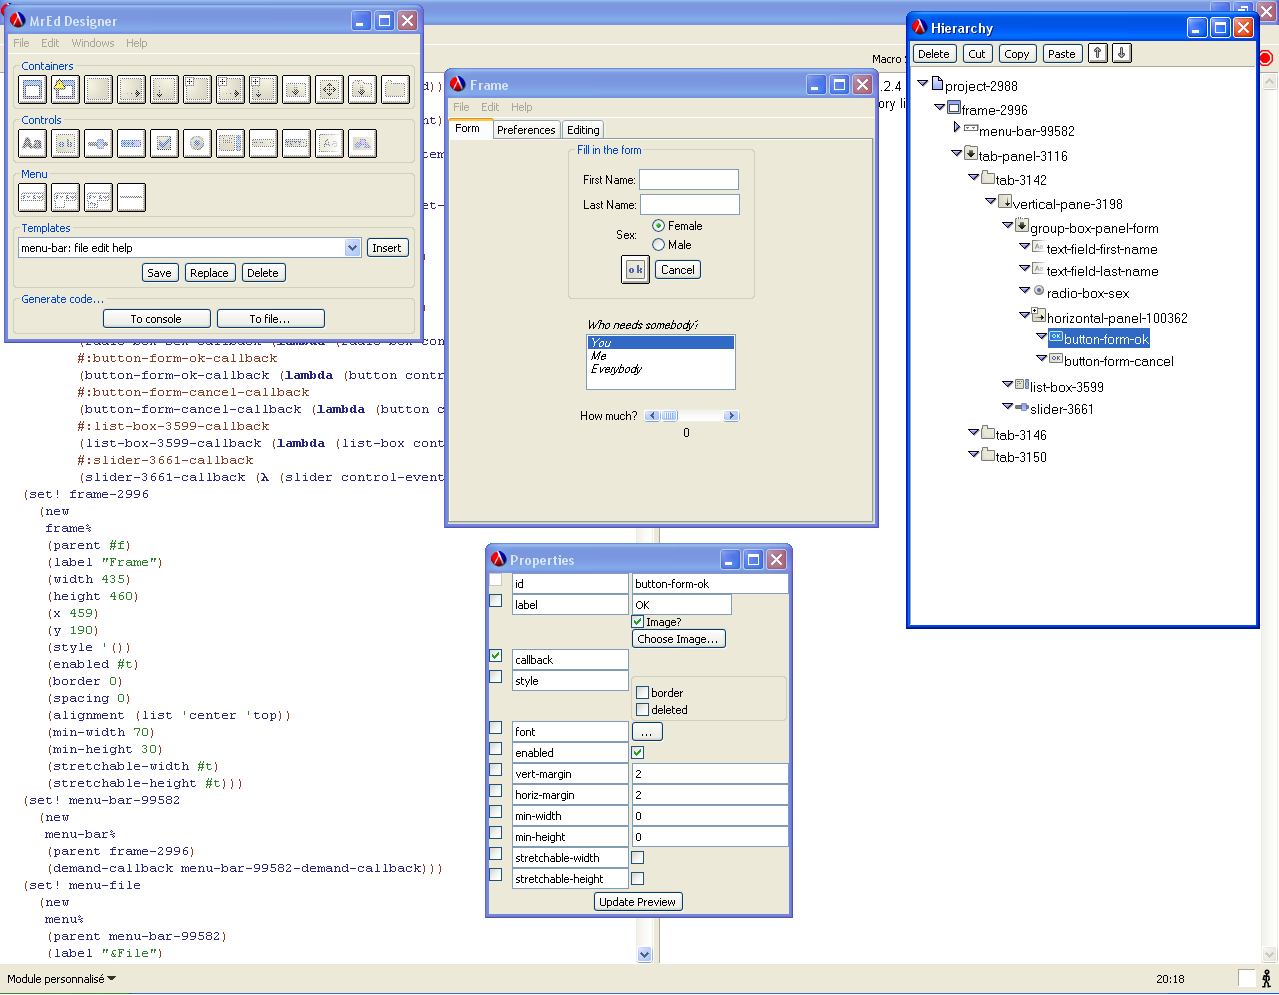Click the 'How much?' slider
Screen dimensions: 1279x995
692,416
